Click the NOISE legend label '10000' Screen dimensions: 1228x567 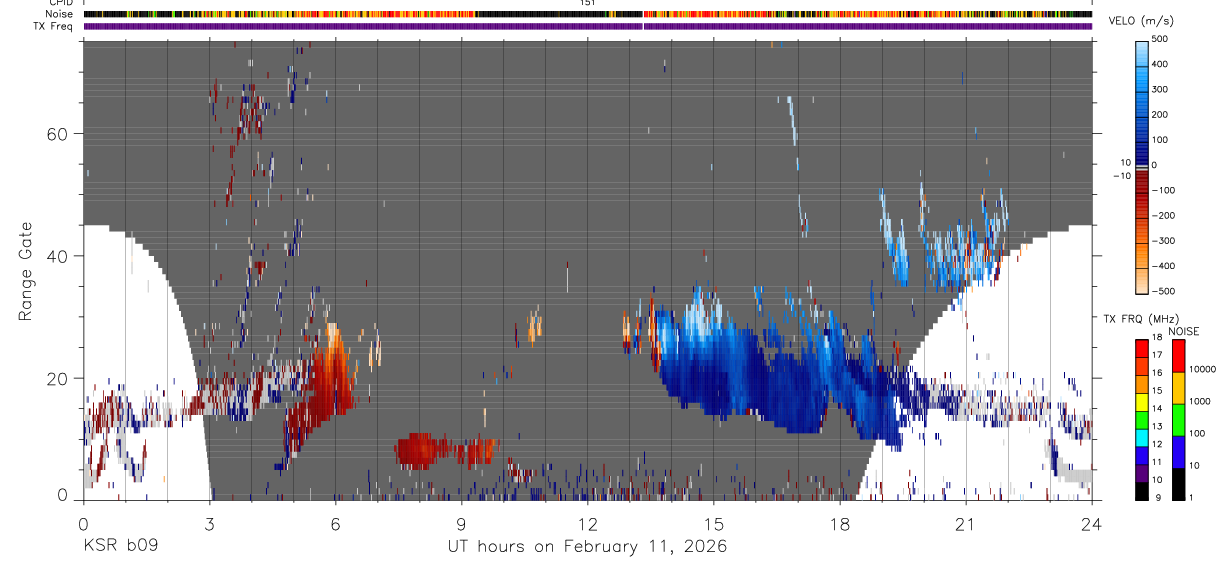[x=1203, y=370]
